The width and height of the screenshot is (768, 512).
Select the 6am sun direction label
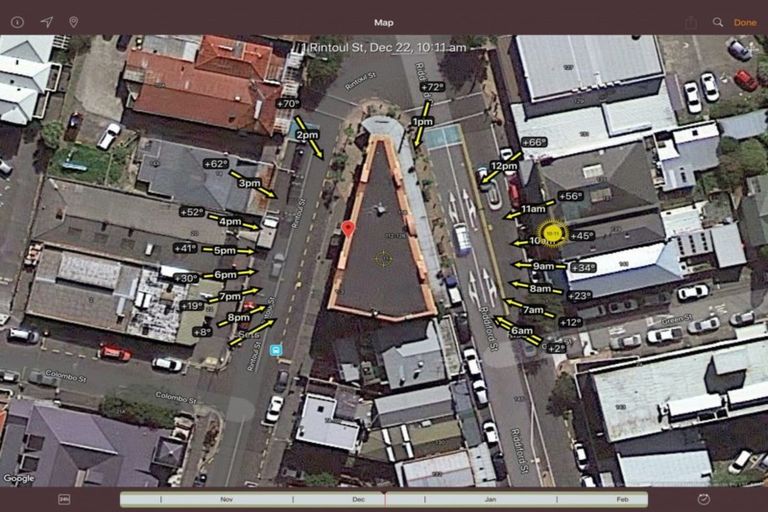[521, 330]
